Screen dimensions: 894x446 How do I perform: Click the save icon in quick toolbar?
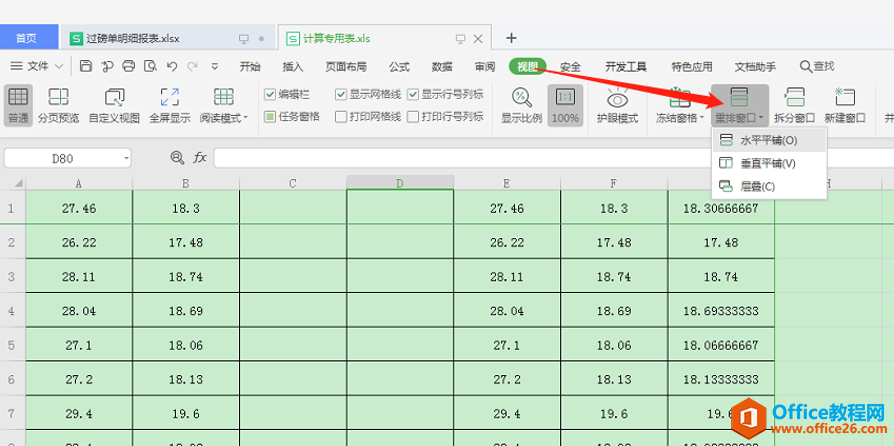(86, 67)
